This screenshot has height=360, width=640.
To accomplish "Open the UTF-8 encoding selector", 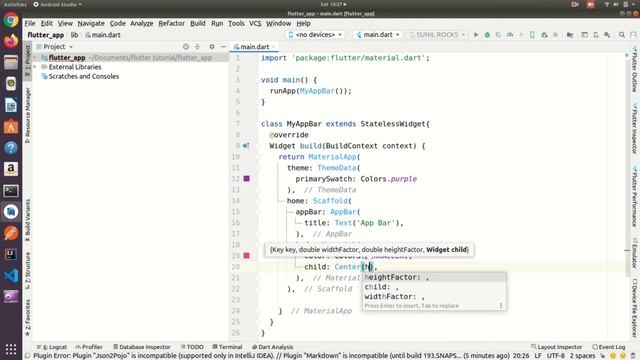I will 556,356.
